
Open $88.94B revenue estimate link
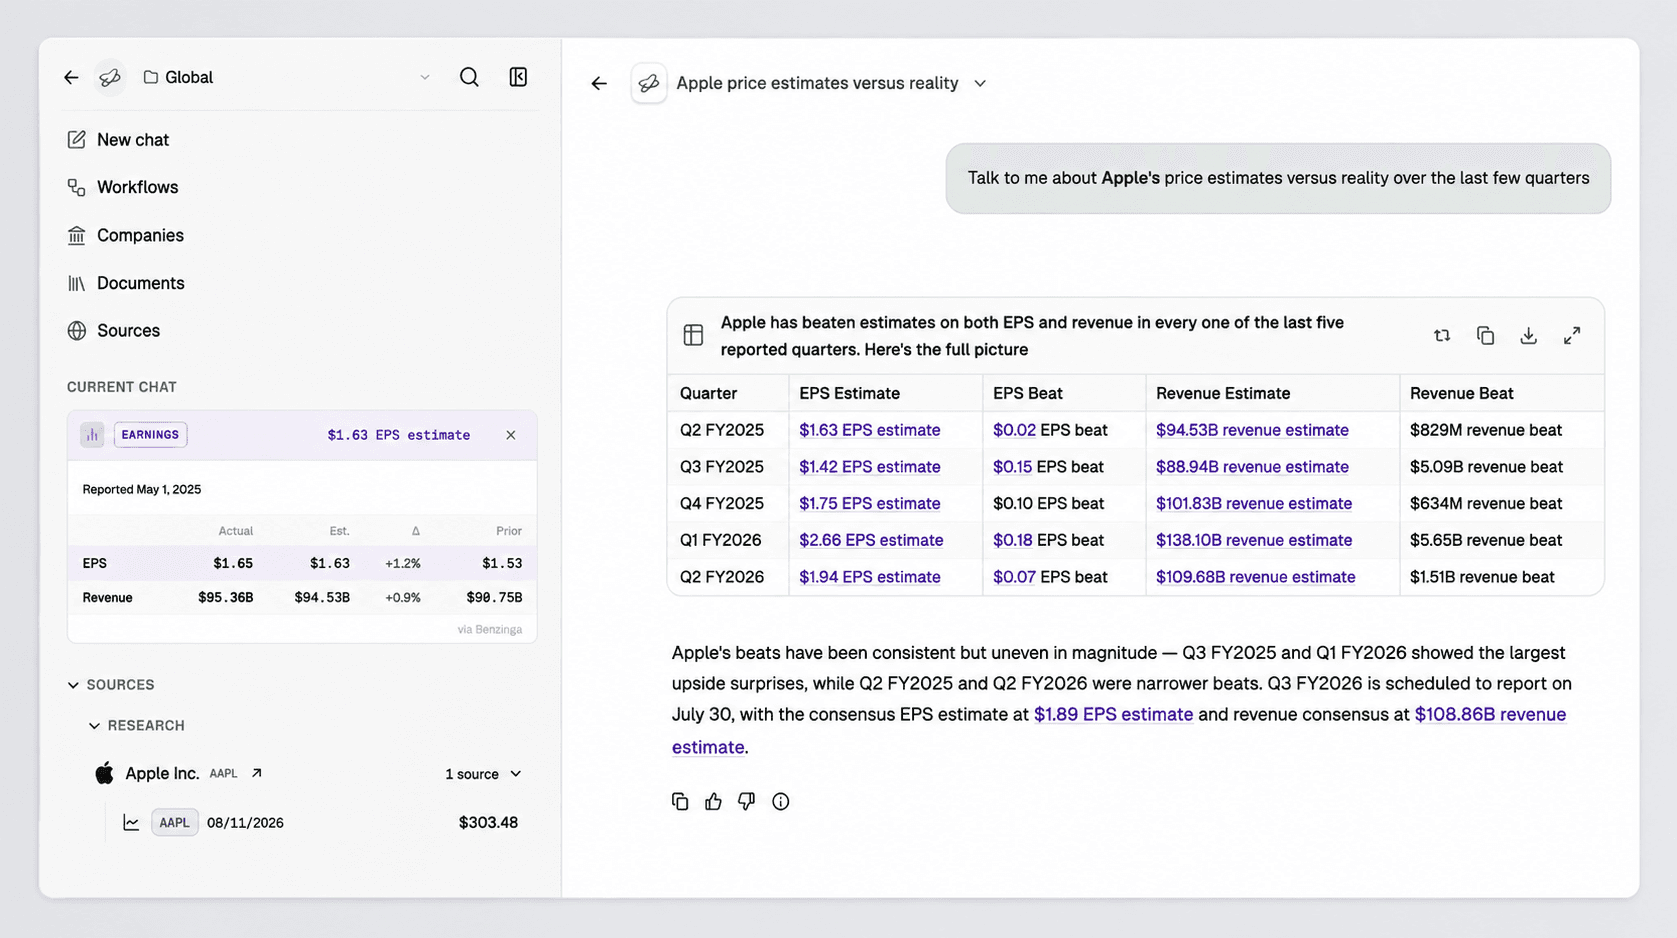[x=1252, y=467]
